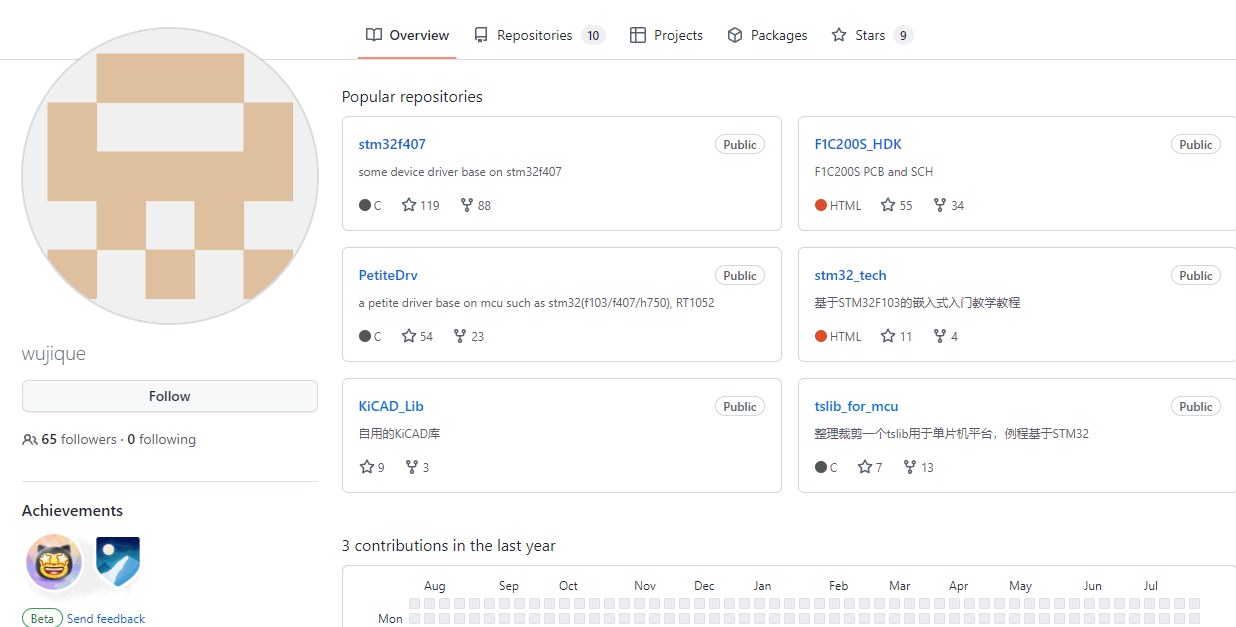Click the fork icon showing 34 on F1C200S_HDK
The width and height of the screenshot is (1236, 627).
tap(940, 205)
